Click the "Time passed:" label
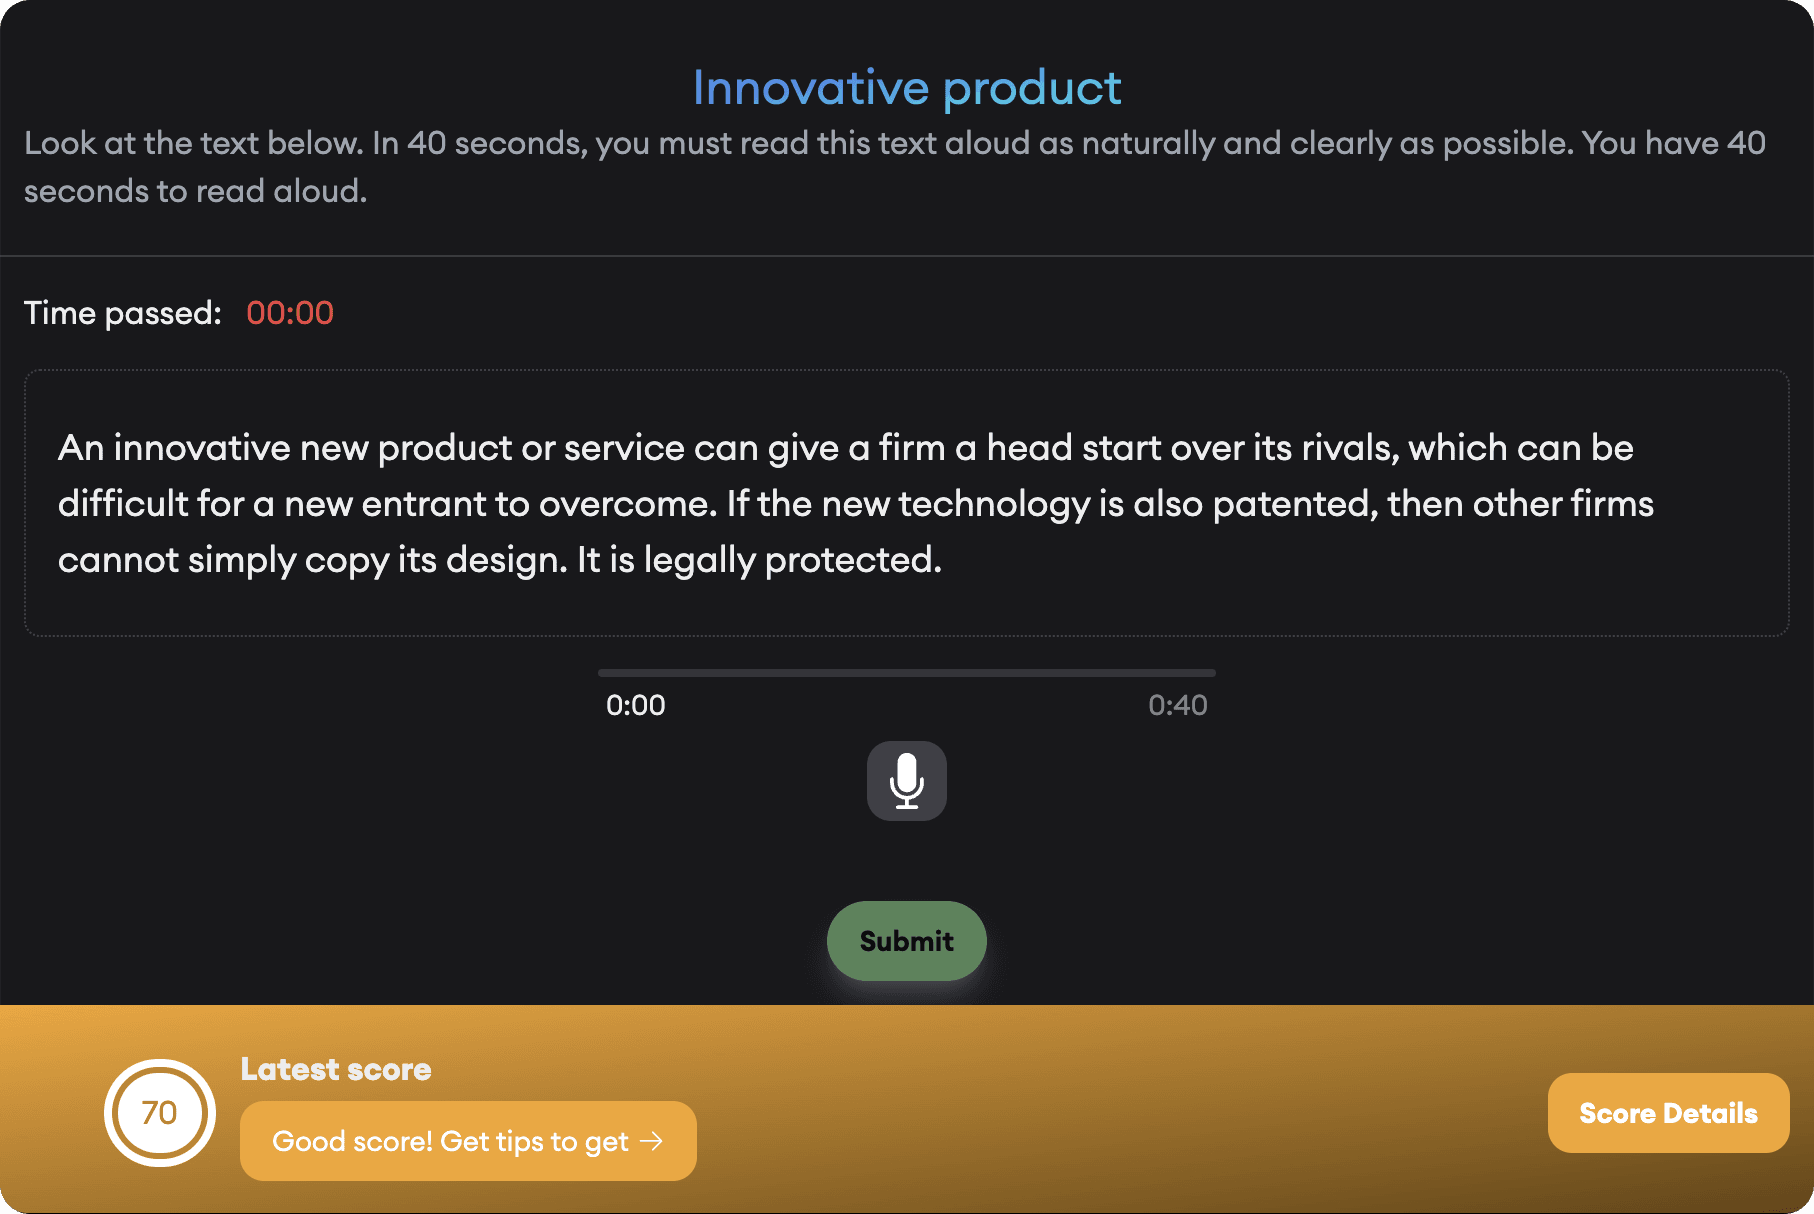The height and width of the screenshot is (1214, 1814). click(122, 313)
